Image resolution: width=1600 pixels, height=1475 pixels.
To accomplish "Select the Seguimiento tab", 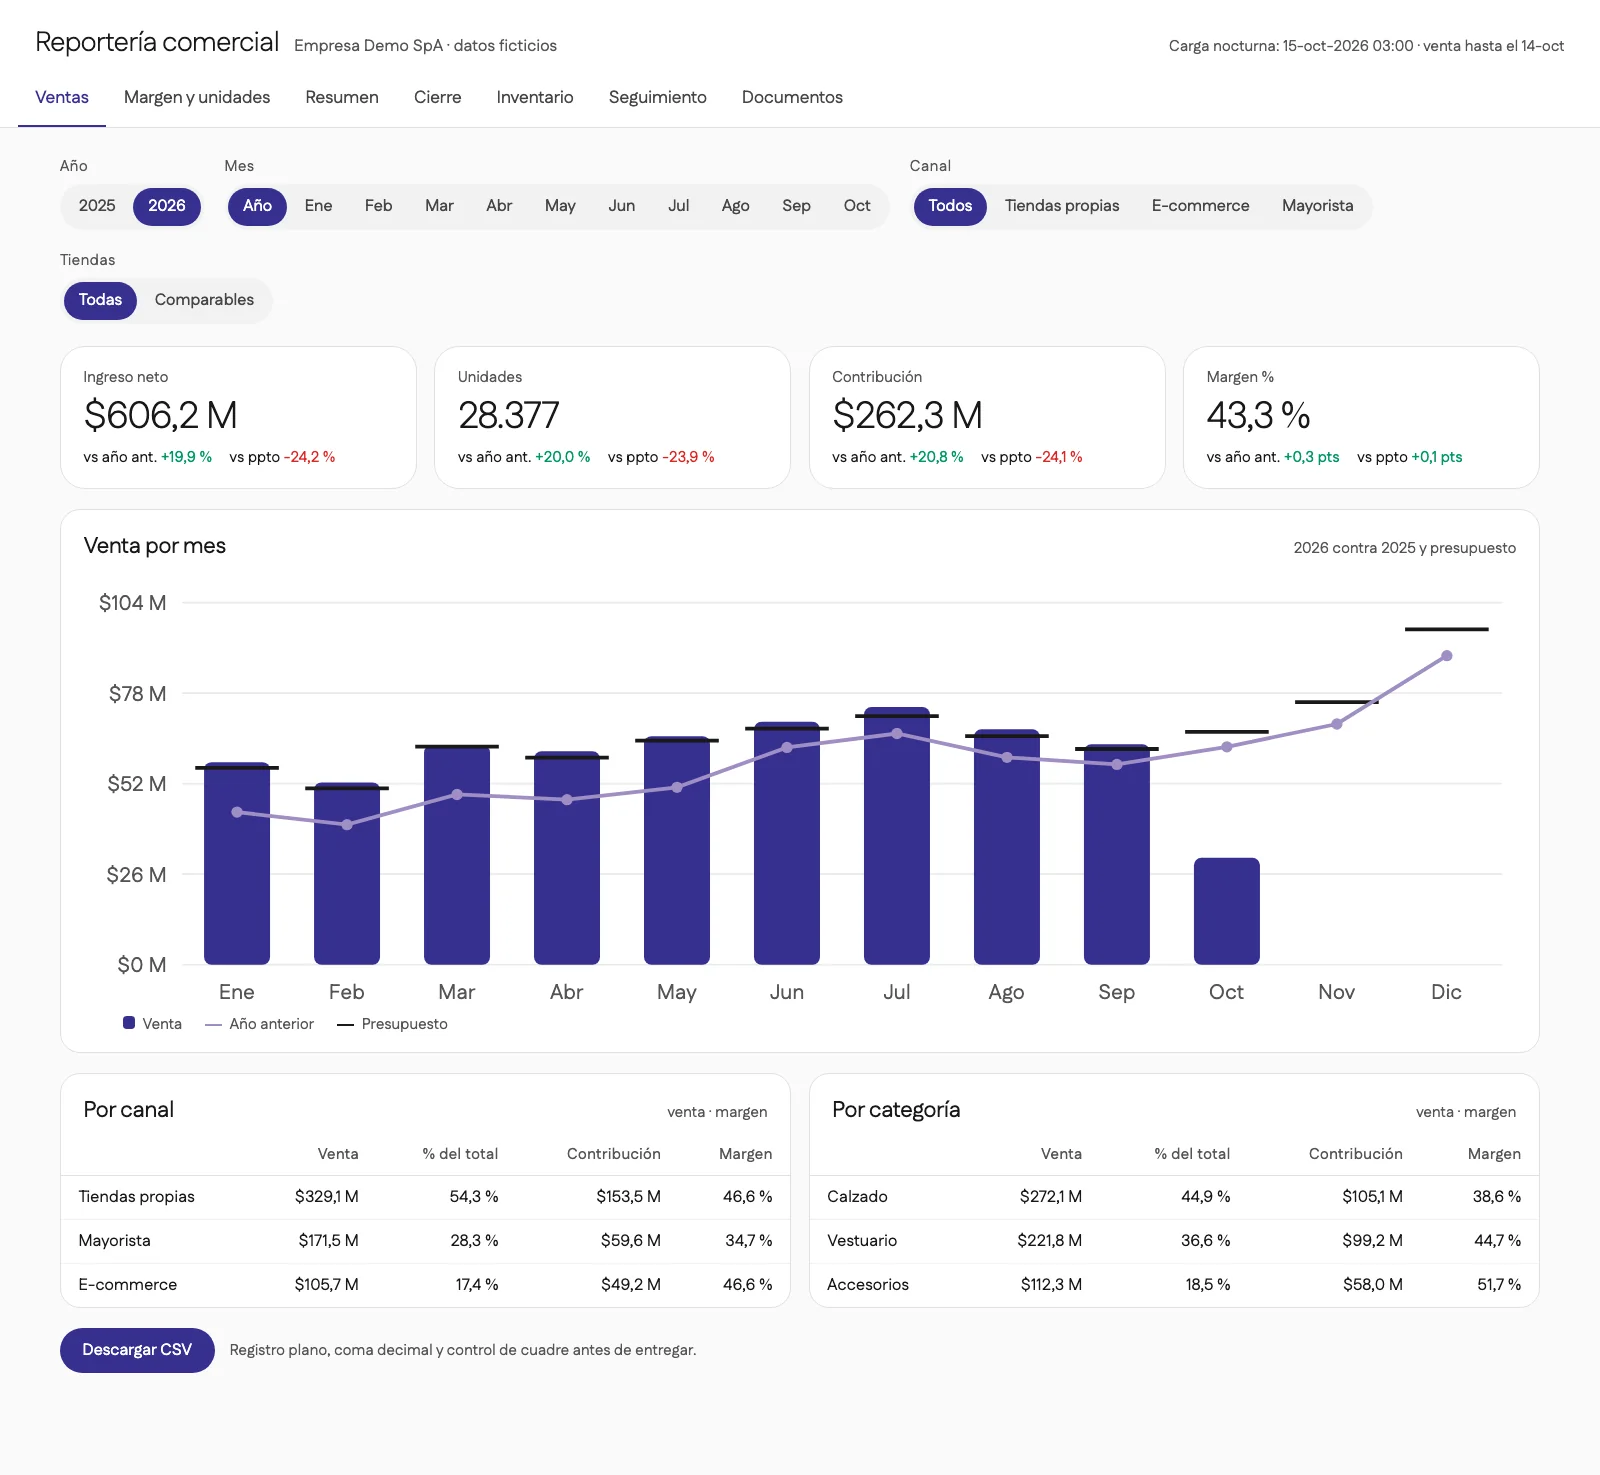I will [x=658, y=97].
